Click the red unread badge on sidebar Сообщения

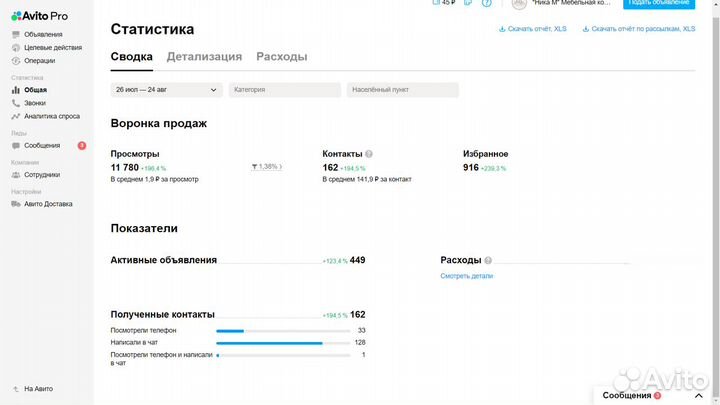tap(82, 146)
